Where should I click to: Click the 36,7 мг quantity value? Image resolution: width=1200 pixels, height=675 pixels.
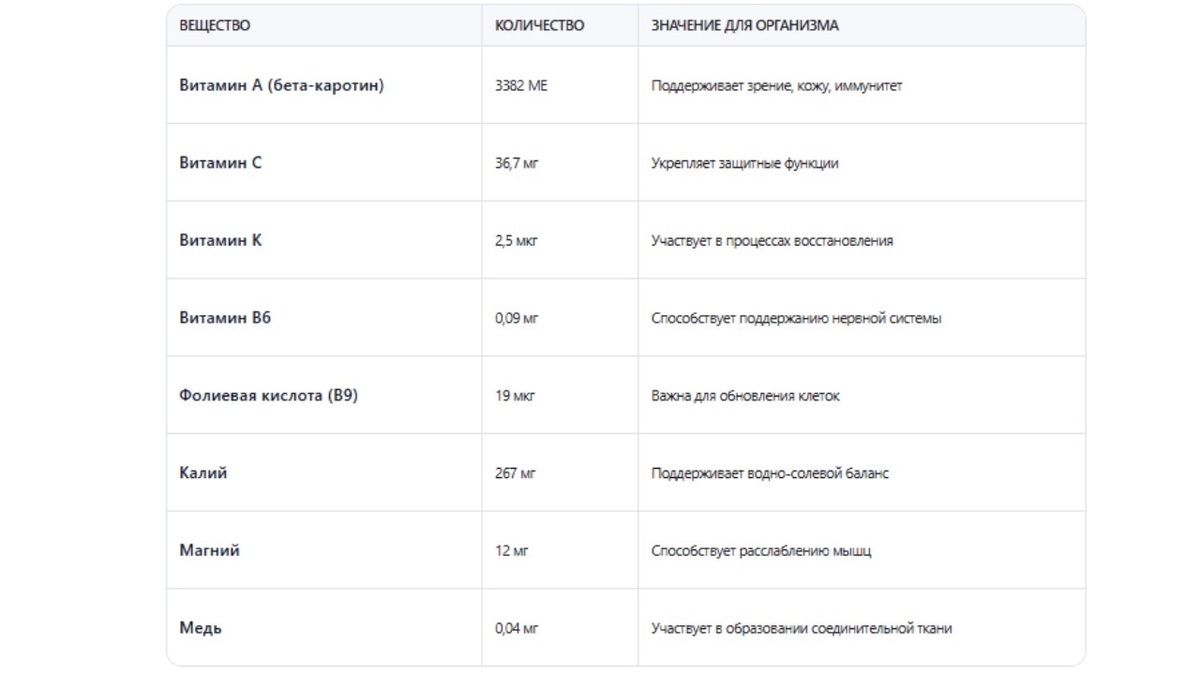coord(516,163)
